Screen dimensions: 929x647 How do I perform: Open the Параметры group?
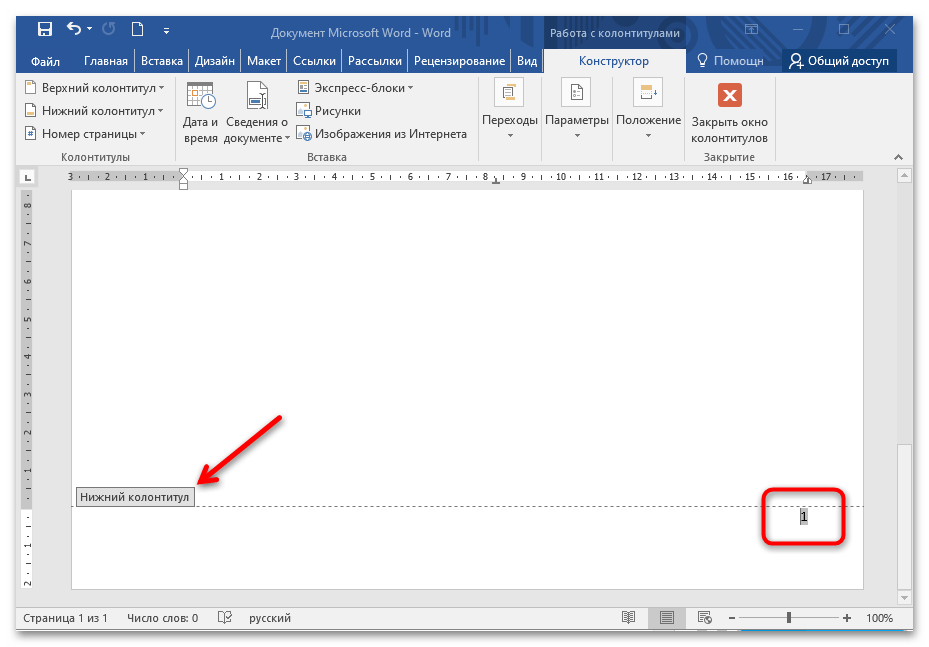pyautogui.click(x=576, y=110)
